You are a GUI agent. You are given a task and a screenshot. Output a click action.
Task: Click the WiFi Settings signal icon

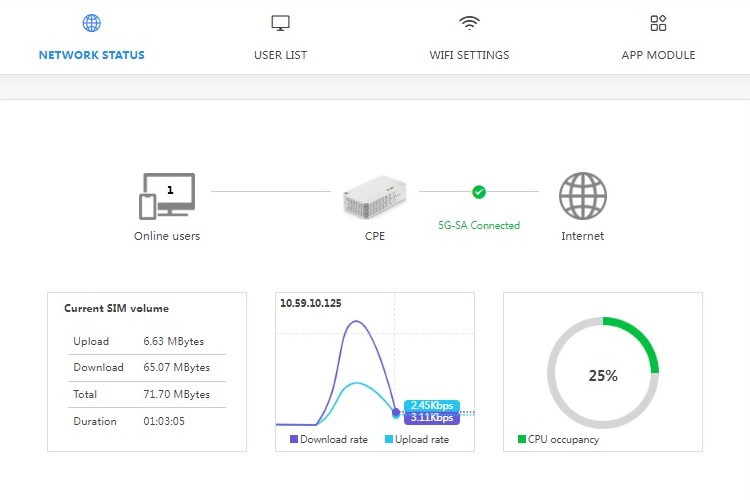tap(469, 23)
